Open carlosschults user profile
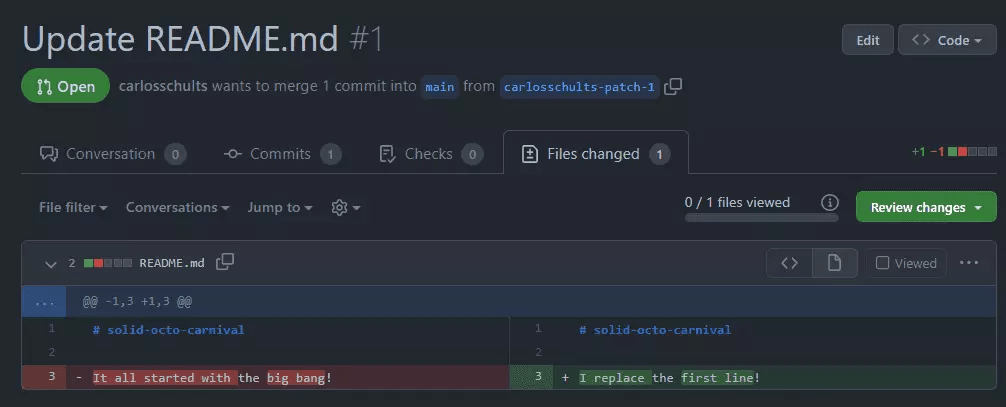The image size is (1006, 407). [x=163, y=86]
